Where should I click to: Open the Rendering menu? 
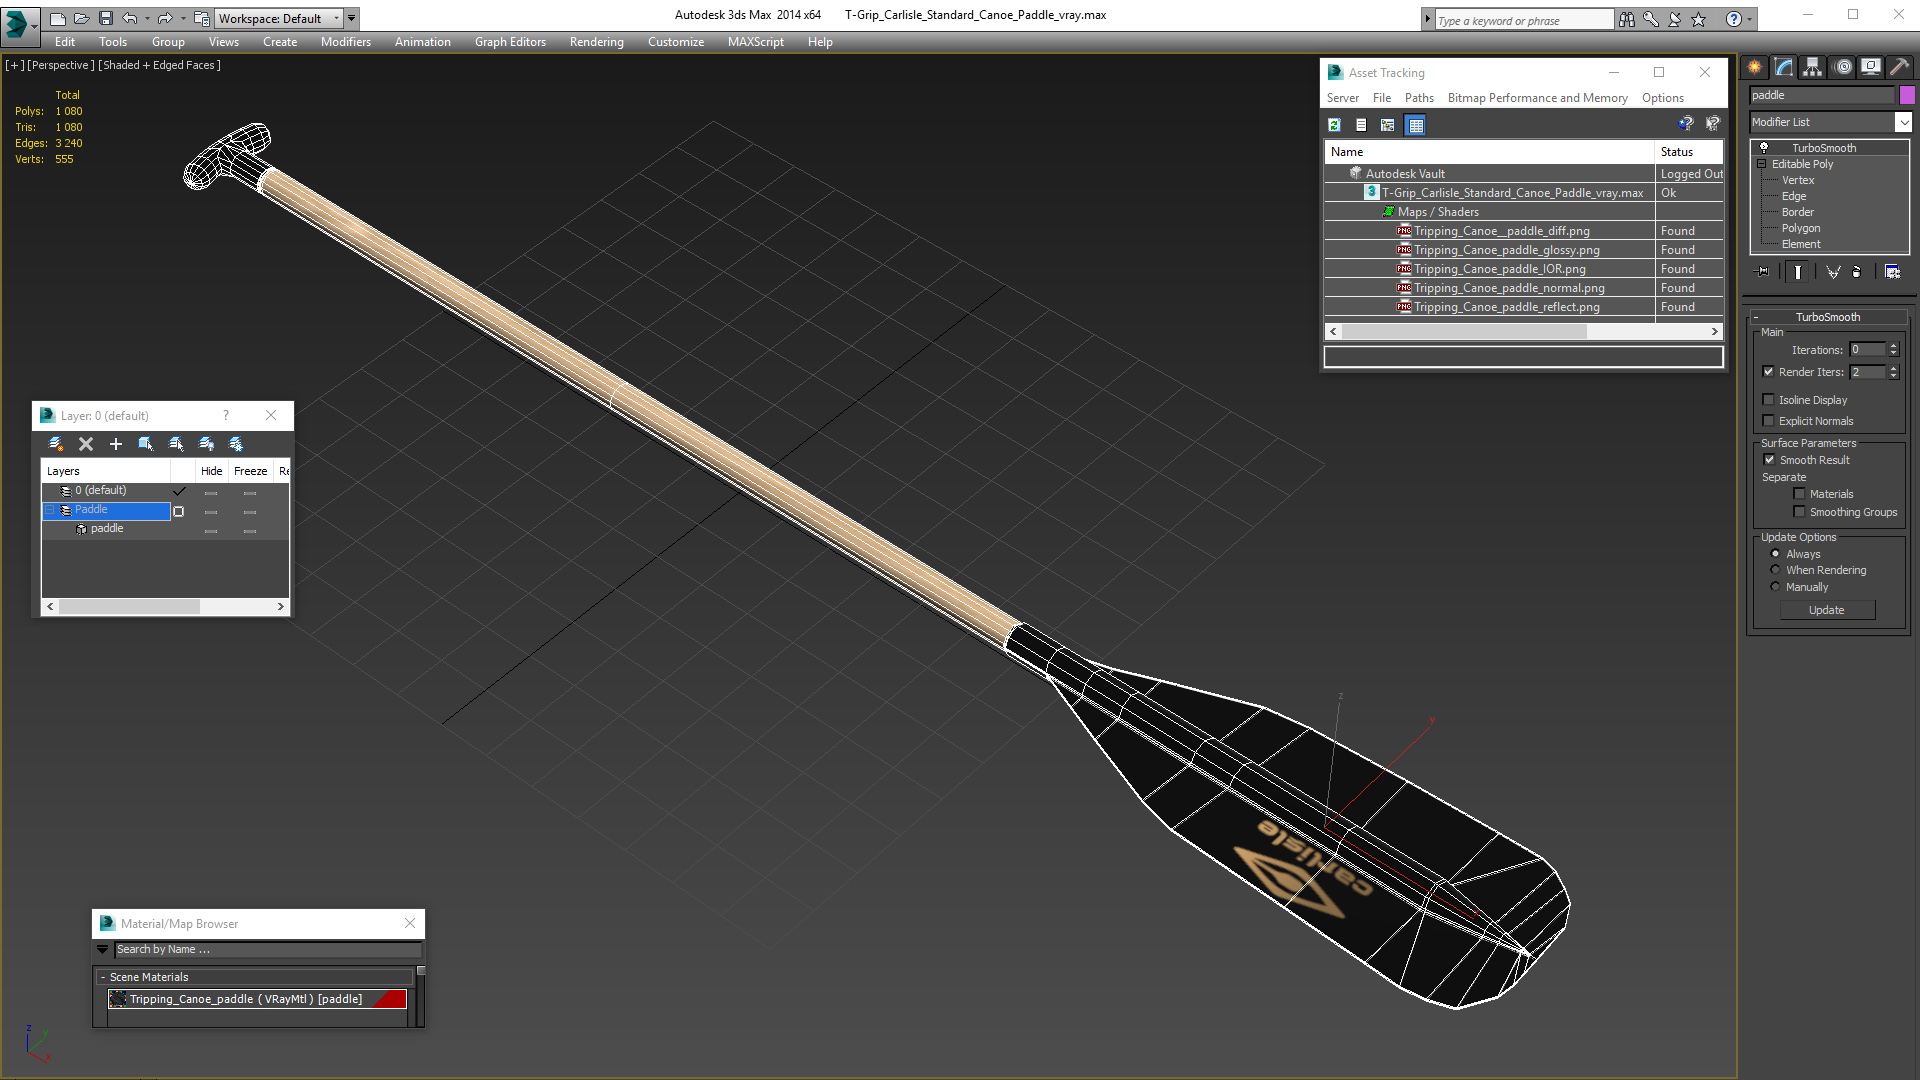(x=596, y=42)
